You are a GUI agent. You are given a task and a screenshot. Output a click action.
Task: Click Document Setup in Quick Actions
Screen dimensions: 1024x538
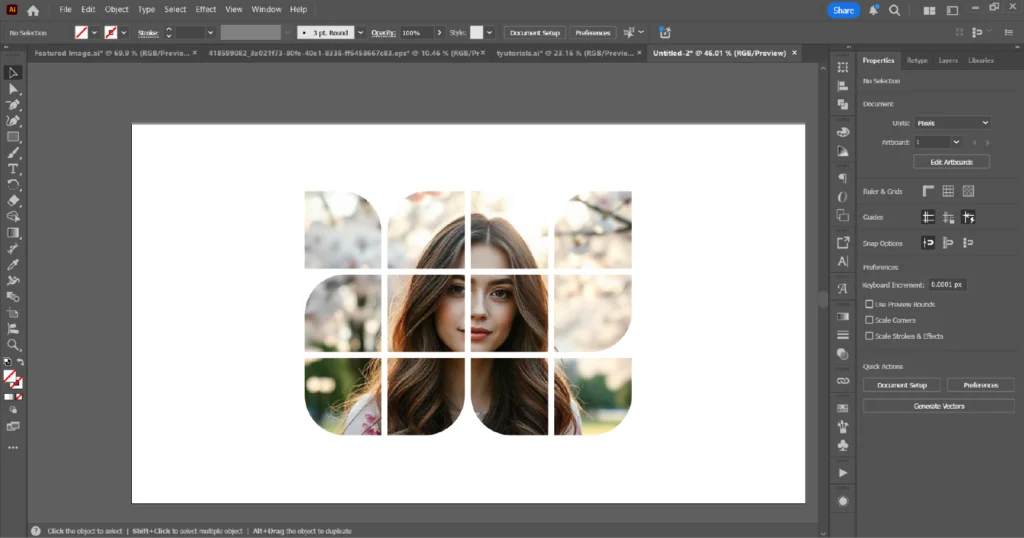coord(902,385)
